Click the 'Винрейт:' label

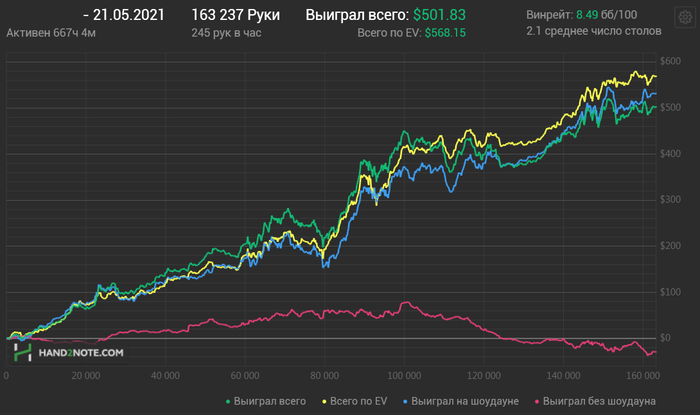pos(550,15)
